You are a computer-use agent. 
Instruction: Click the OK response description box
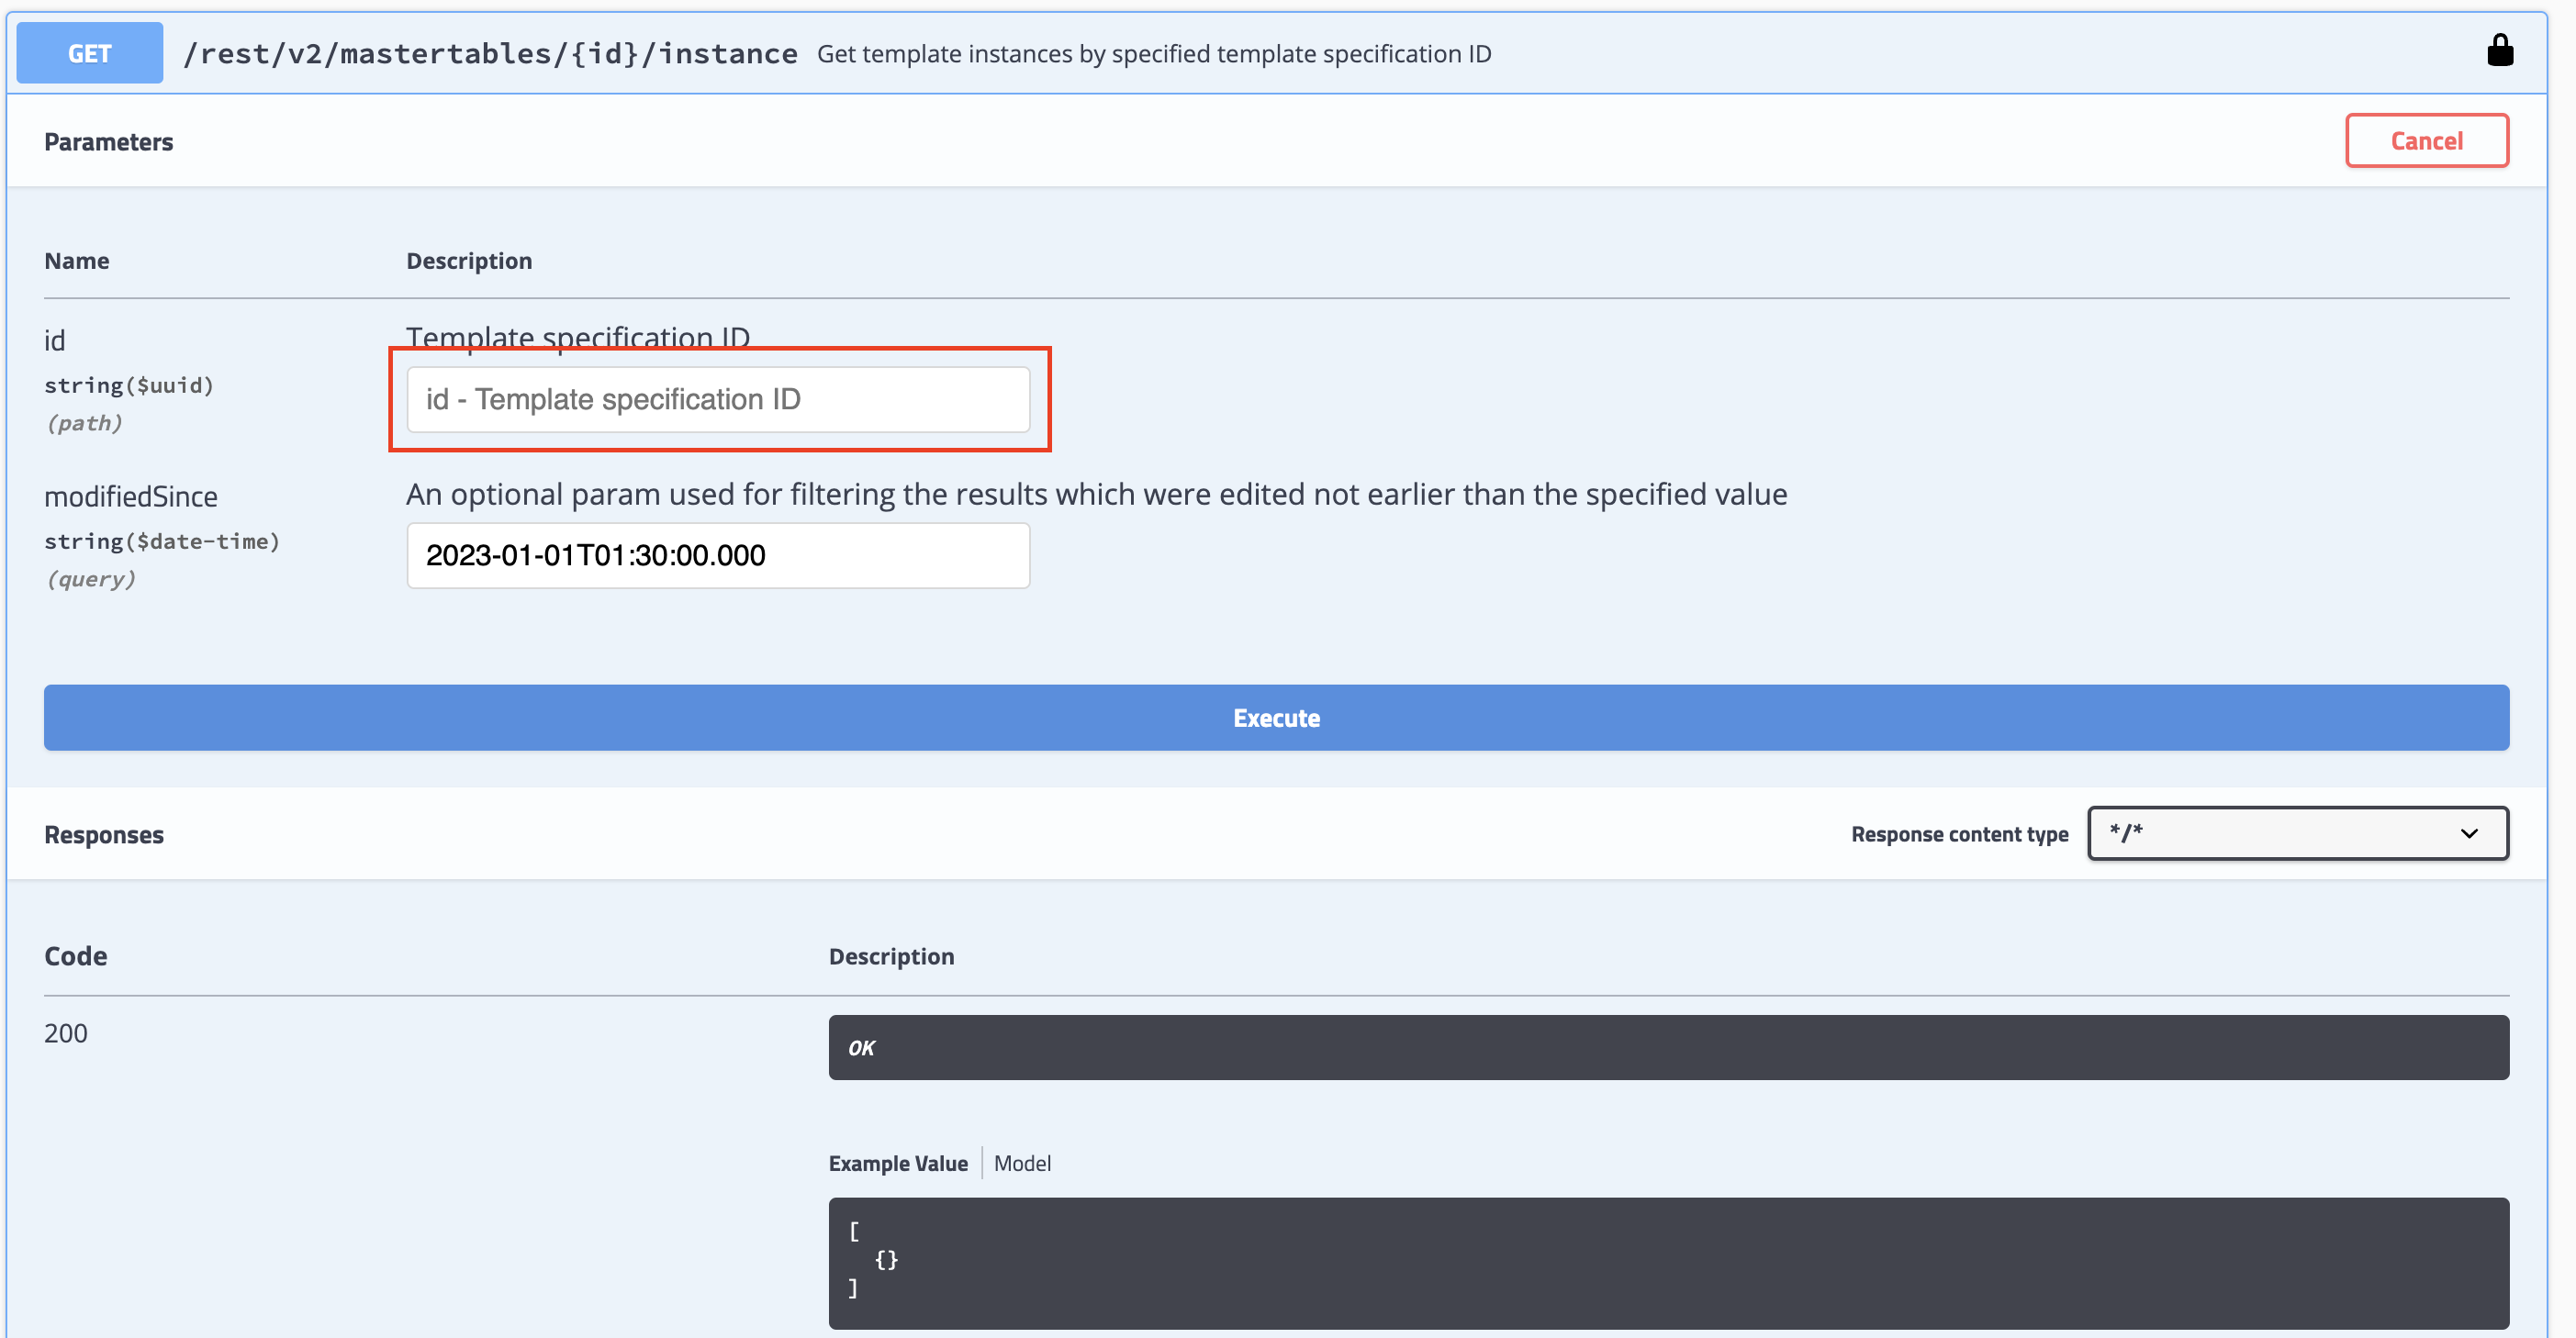(1667, 1047)
